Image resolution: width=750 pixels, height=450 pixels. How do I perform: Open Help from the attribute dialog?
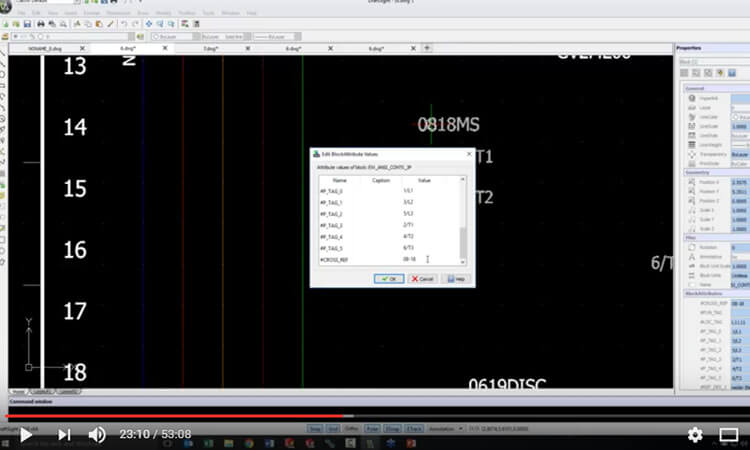455,279
